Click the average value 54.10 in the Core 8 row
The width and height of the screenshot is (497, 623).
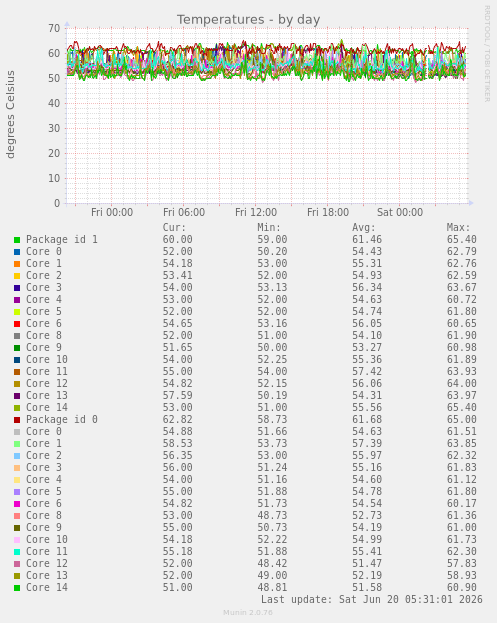[x=367, y=336]
